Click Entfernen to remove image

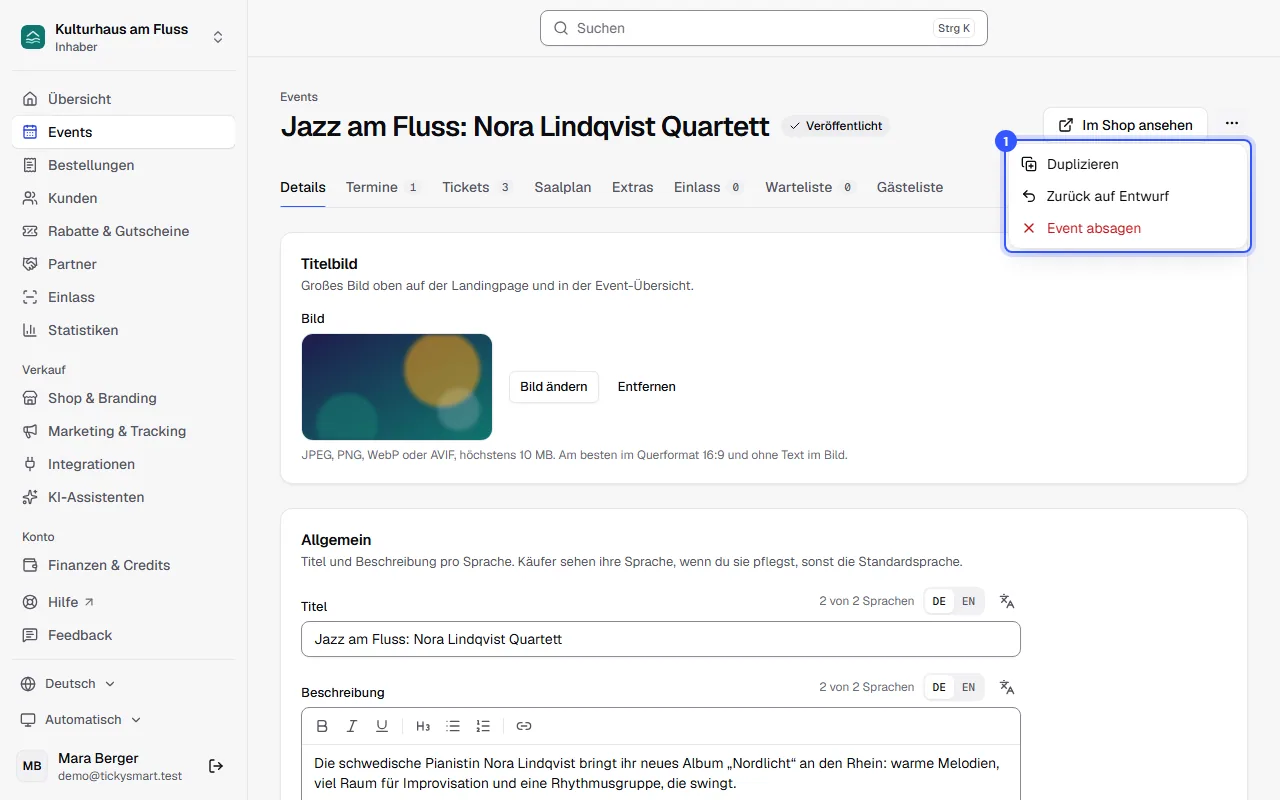(647, 387)
